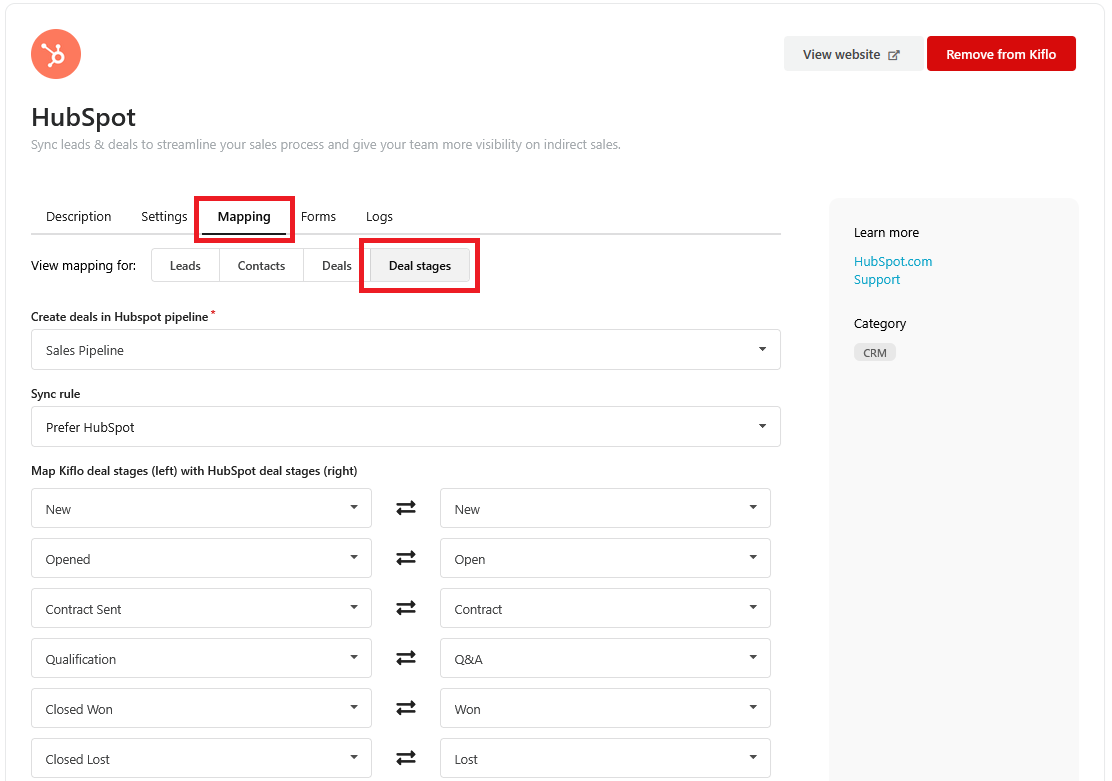Open the HubSpot stage dropdown showing New
Screen dimensions: 1112x781
(x=605, y=508)
